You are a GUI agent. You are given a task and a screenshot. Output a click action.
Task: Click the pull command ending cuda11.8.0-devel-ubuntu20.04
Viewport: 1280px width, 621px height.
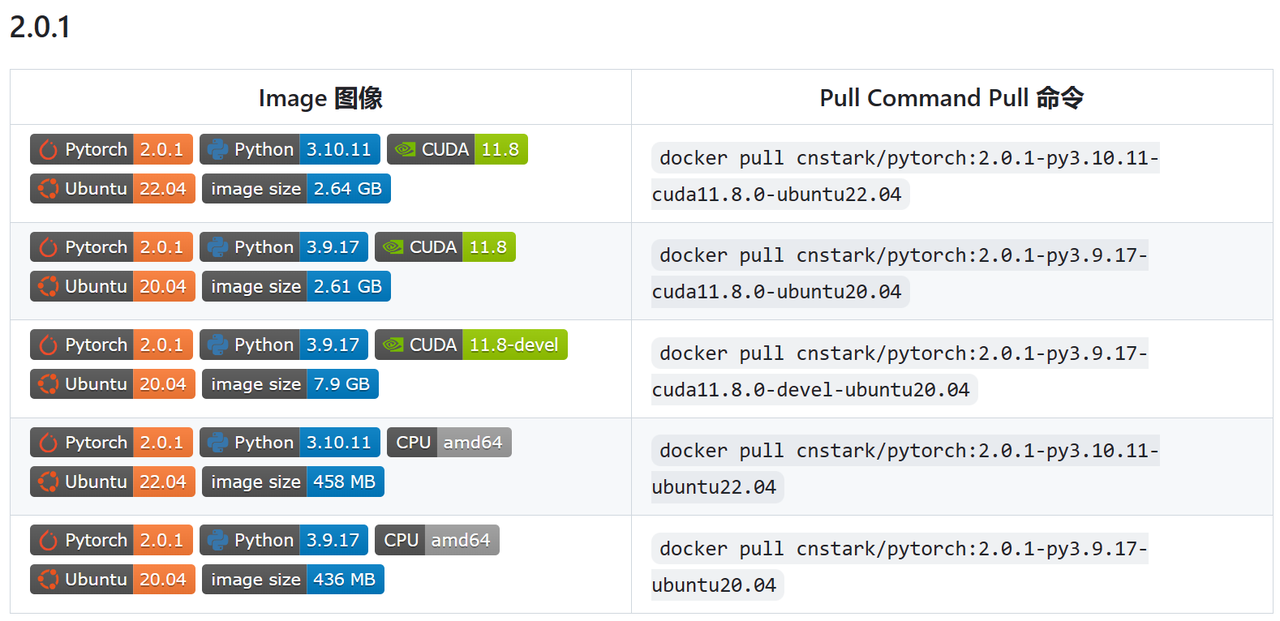click(x=900, y=371)
